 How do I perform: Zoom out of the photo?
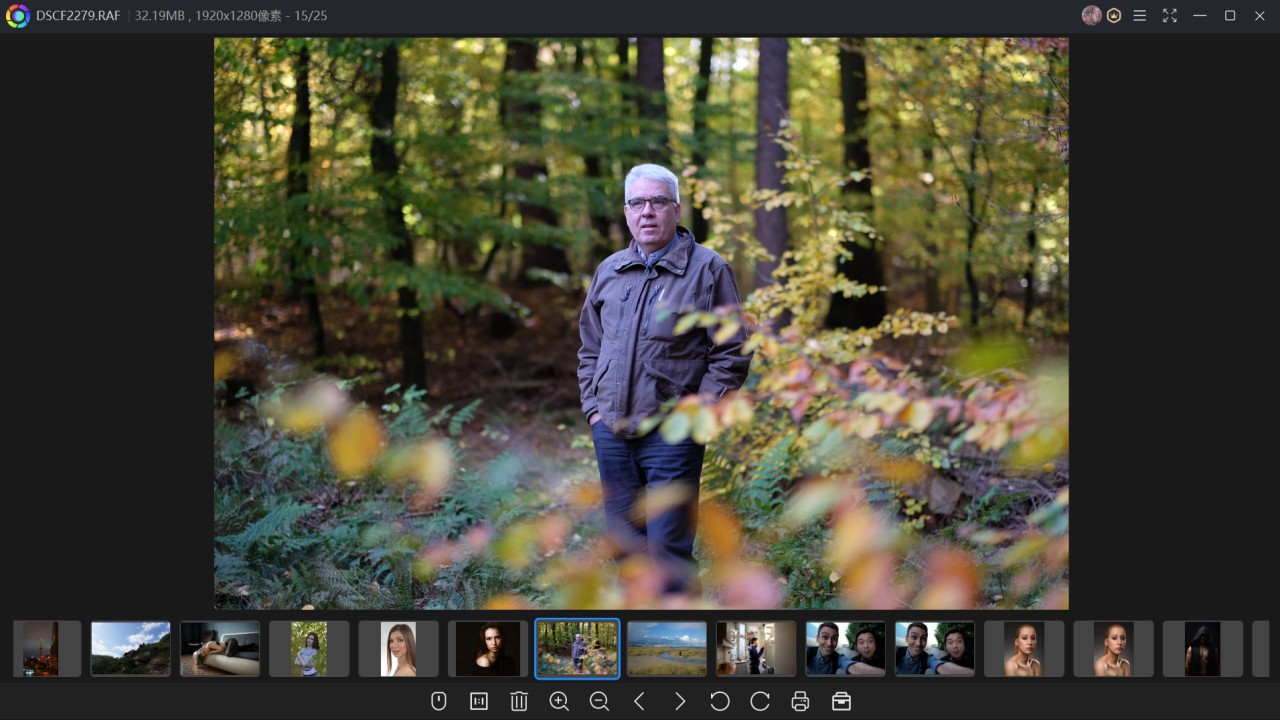599,701
